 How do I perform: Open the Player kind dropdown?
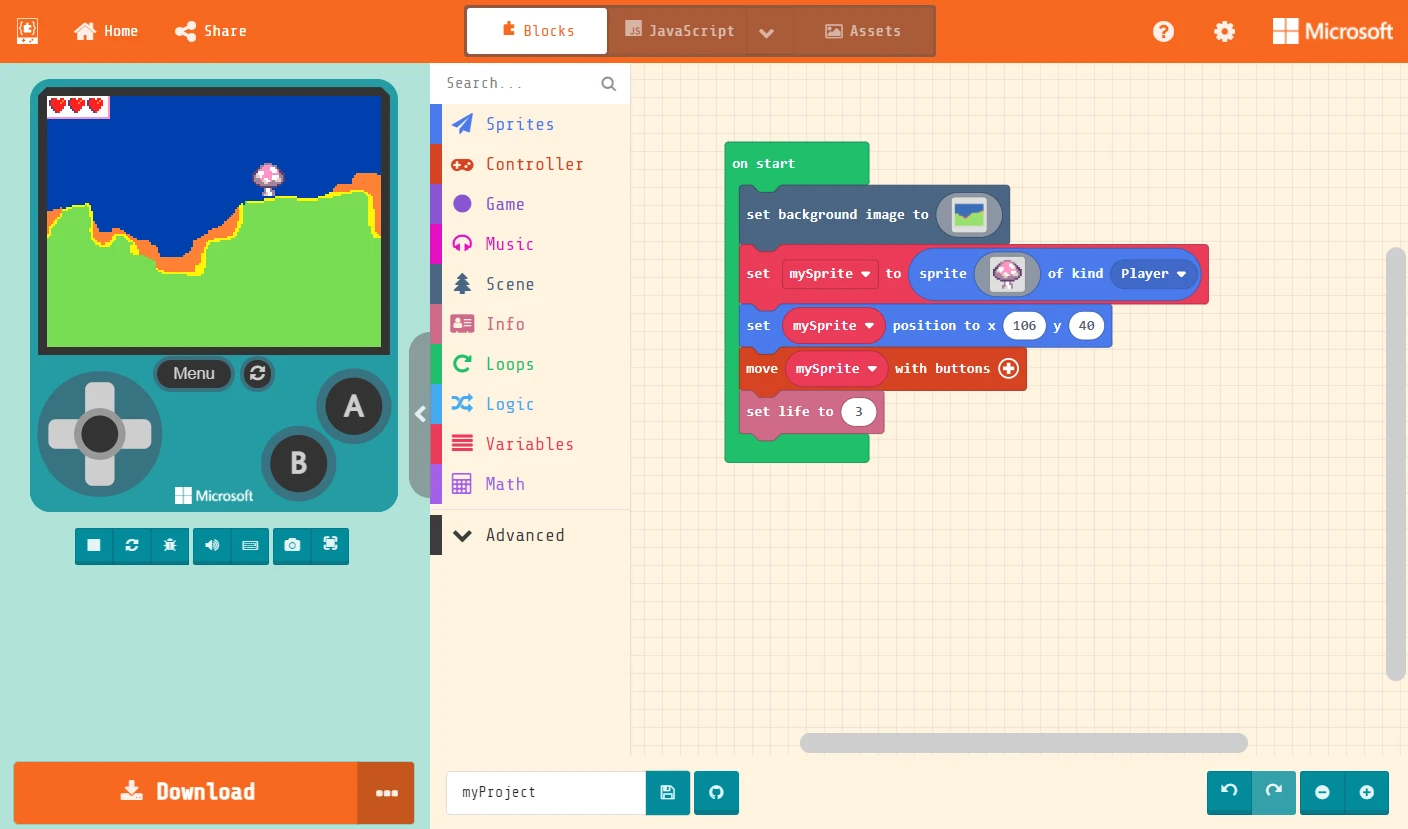click(1153, 274)
